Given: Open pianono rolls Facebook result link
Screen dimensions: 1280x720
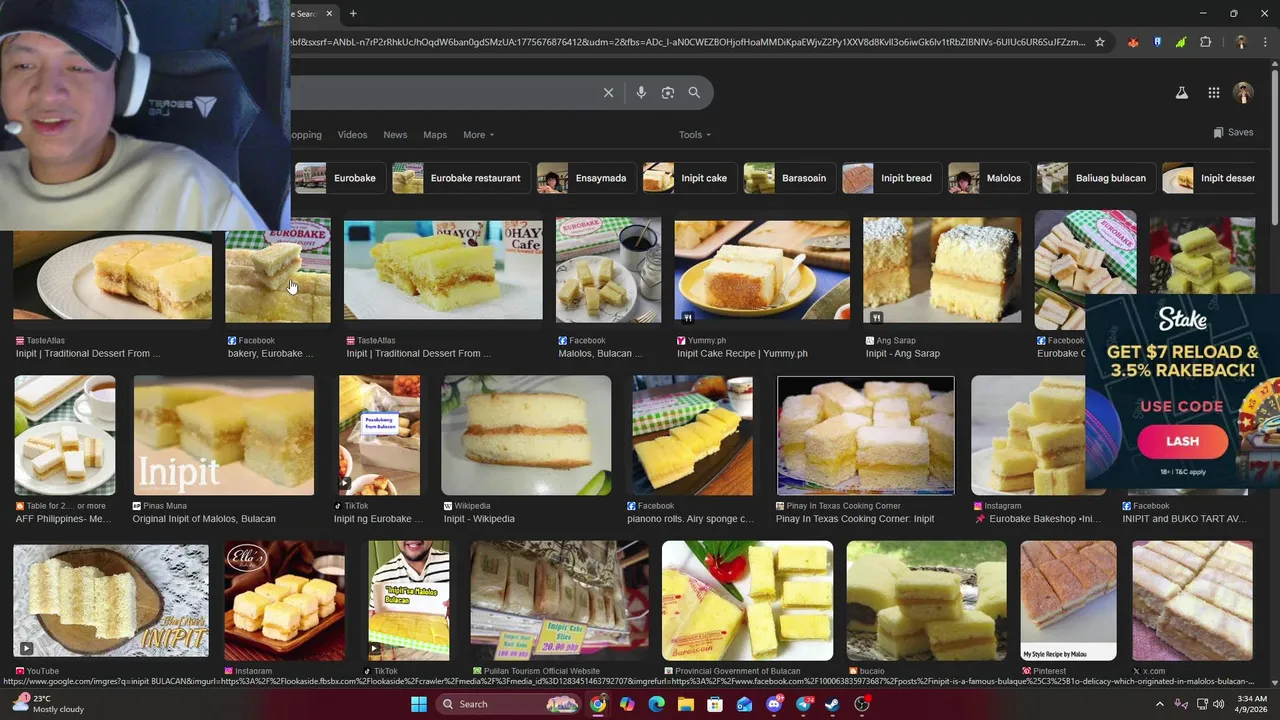Looking at the screenshot, I should pyautogui.click(x=690, y=519).
